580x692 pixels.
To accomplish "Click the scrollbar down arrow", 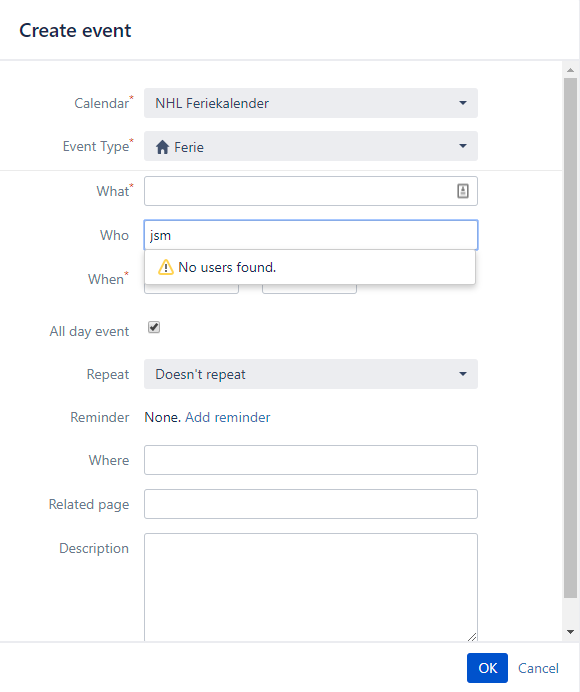I will coord(570,632).
